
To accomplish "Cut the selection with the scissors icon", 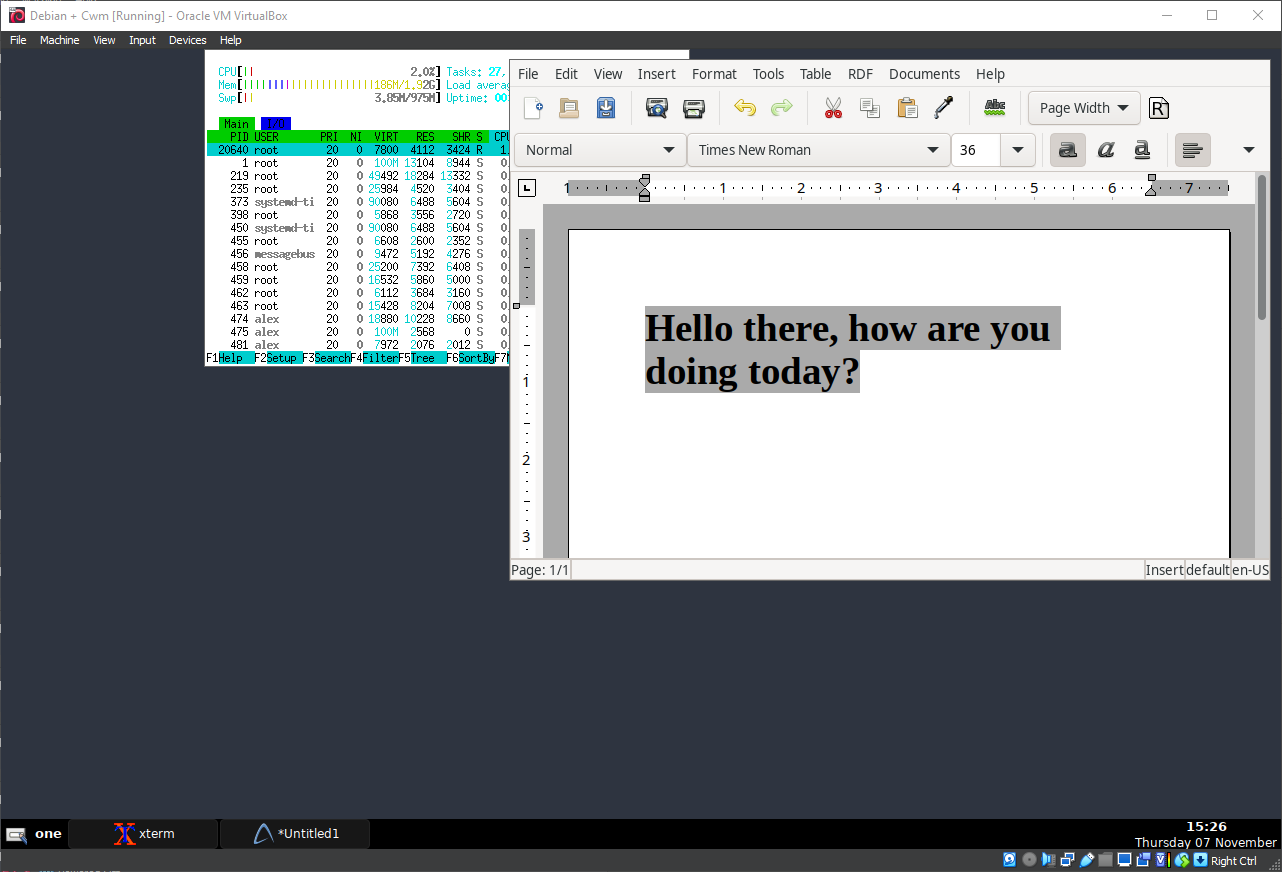I will coord(833,108).
